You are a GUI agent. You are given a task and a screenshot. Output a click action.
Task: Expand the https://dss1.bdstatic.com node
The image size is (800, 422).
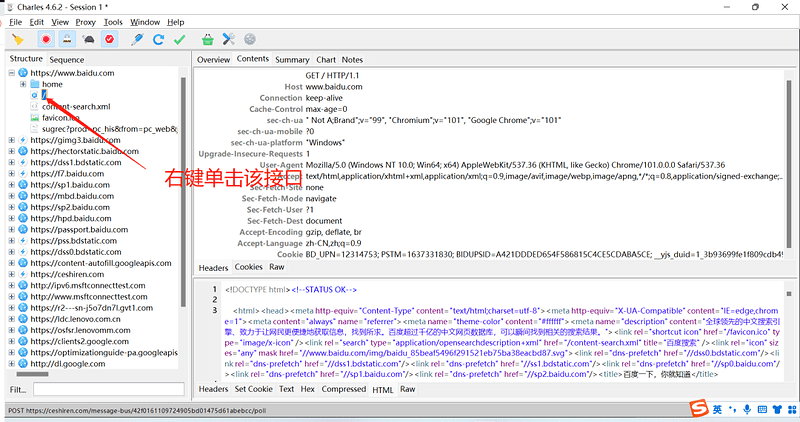click(12, 162)
